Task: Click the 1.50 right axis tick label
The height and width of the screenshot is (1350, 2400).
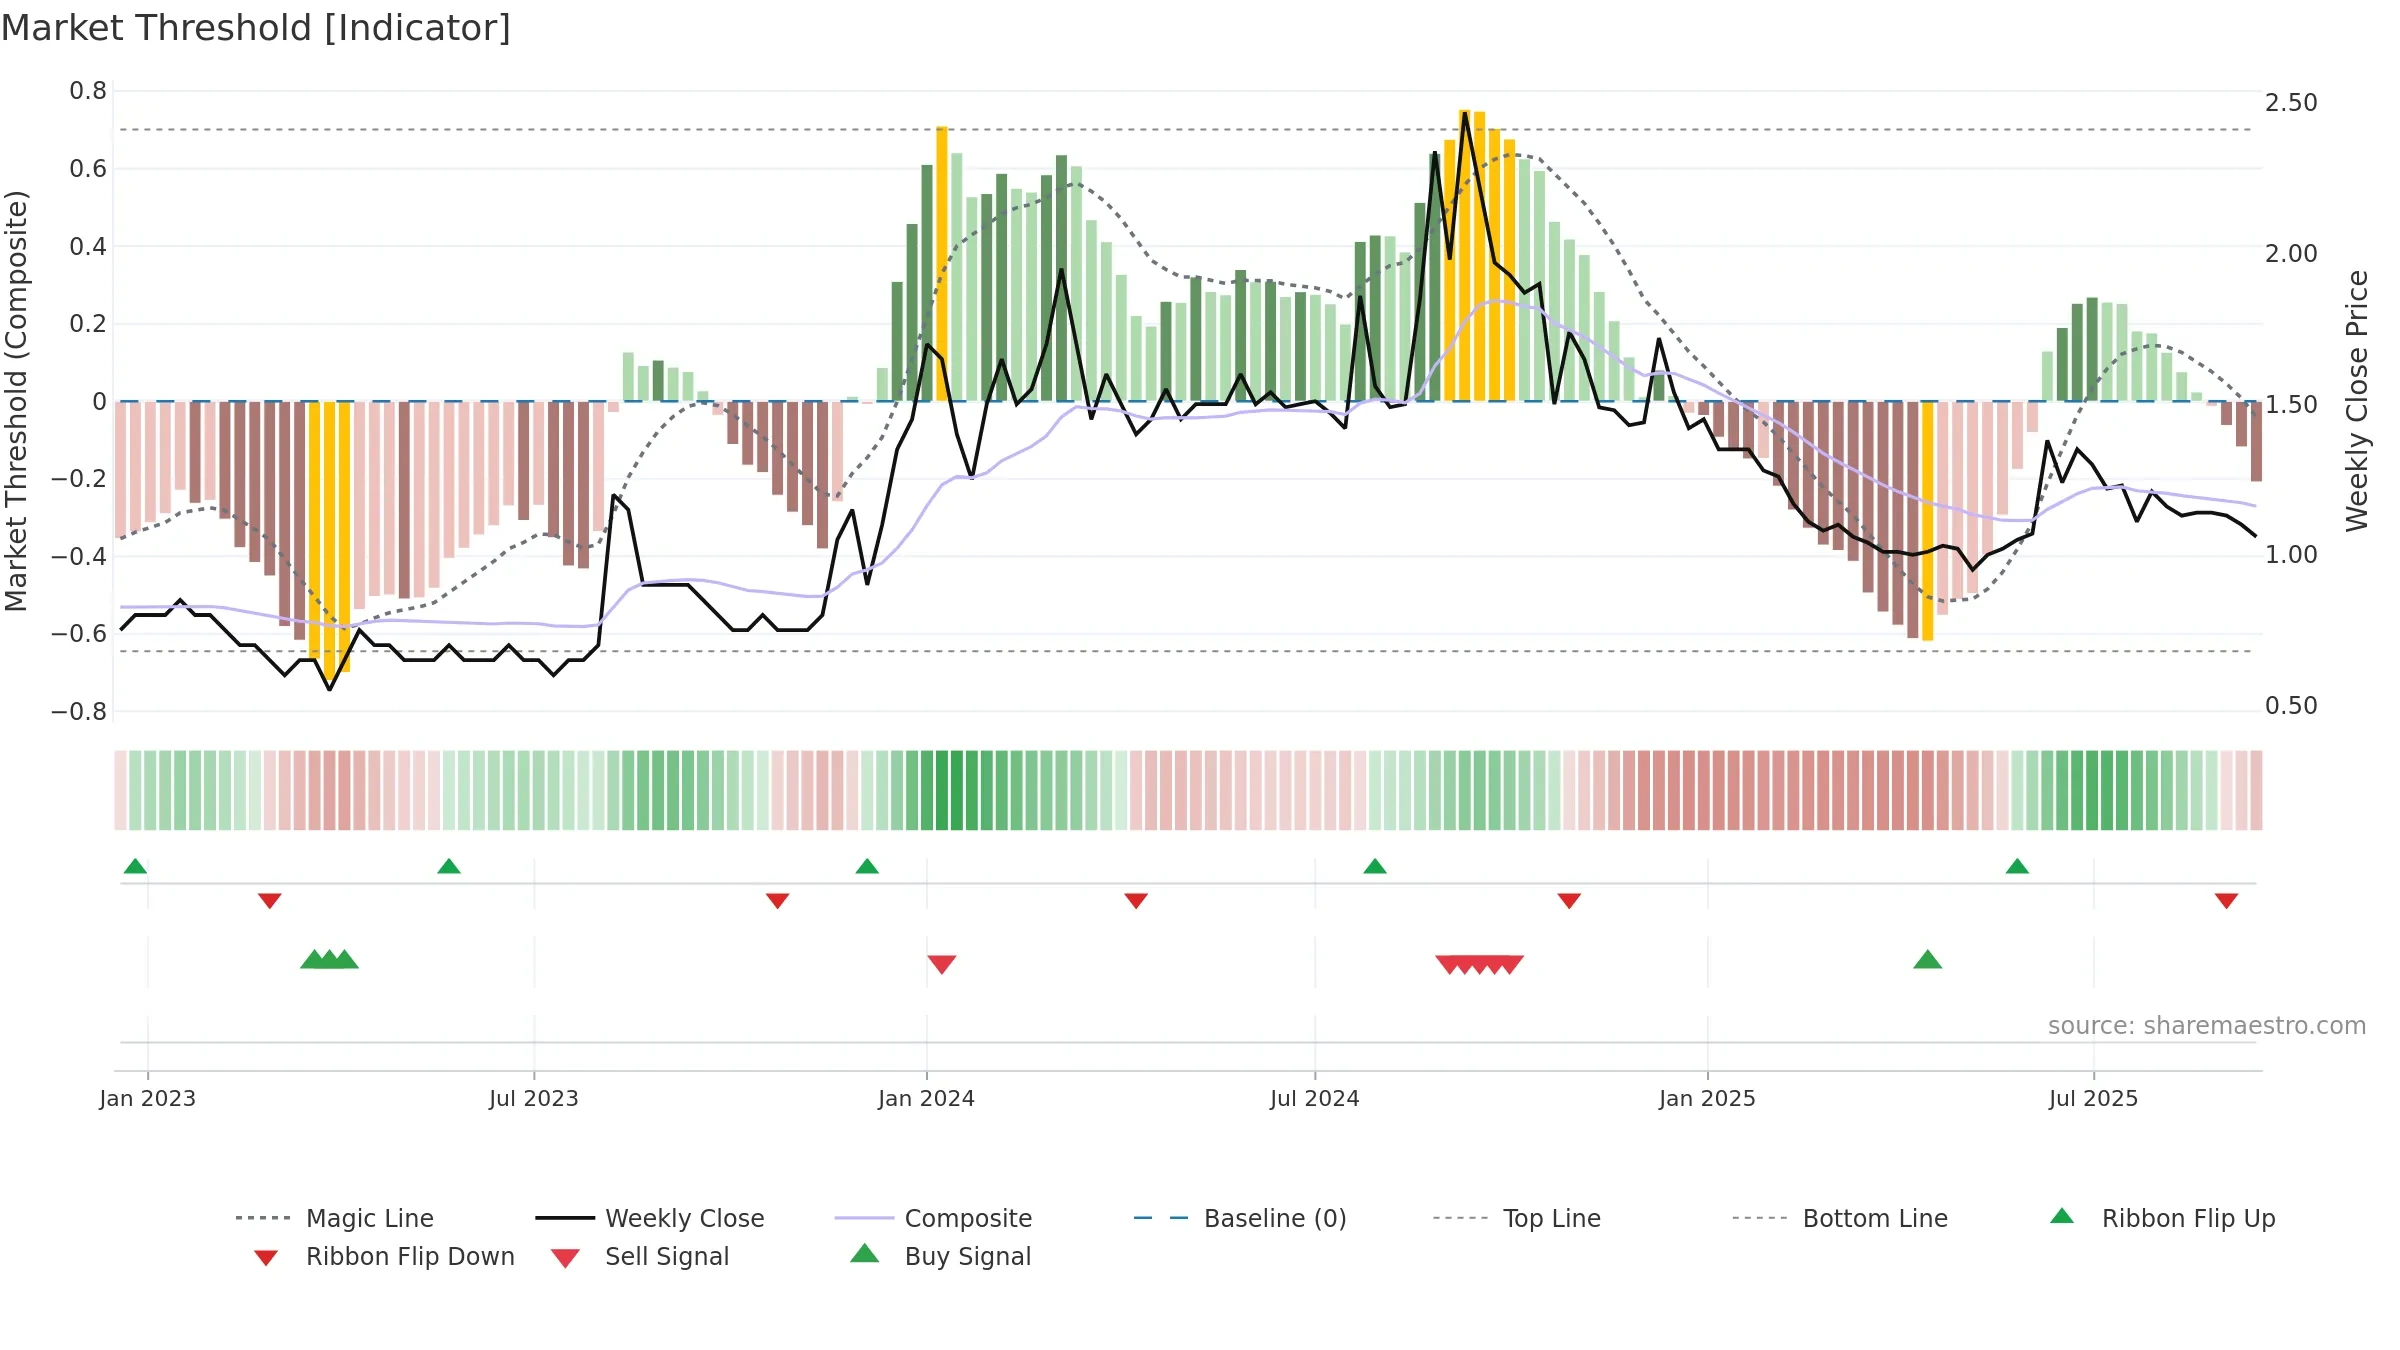Action: click(x=2291, y=405)
